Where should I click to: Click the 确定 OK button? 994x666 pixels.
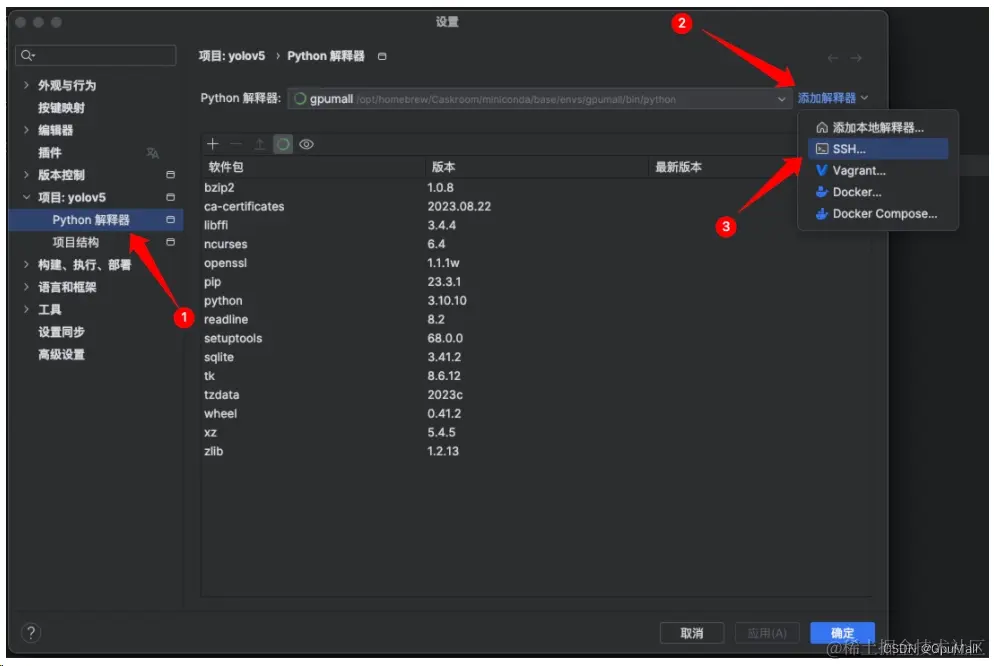842,633
